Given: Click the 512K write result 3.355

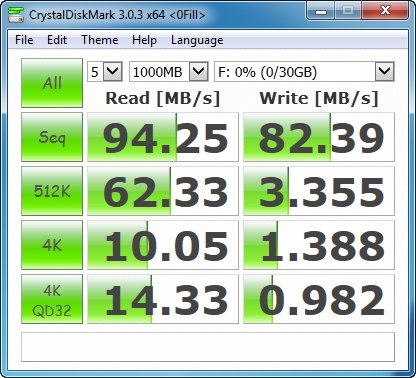Looking at the screenshot, I should [319, 191].
